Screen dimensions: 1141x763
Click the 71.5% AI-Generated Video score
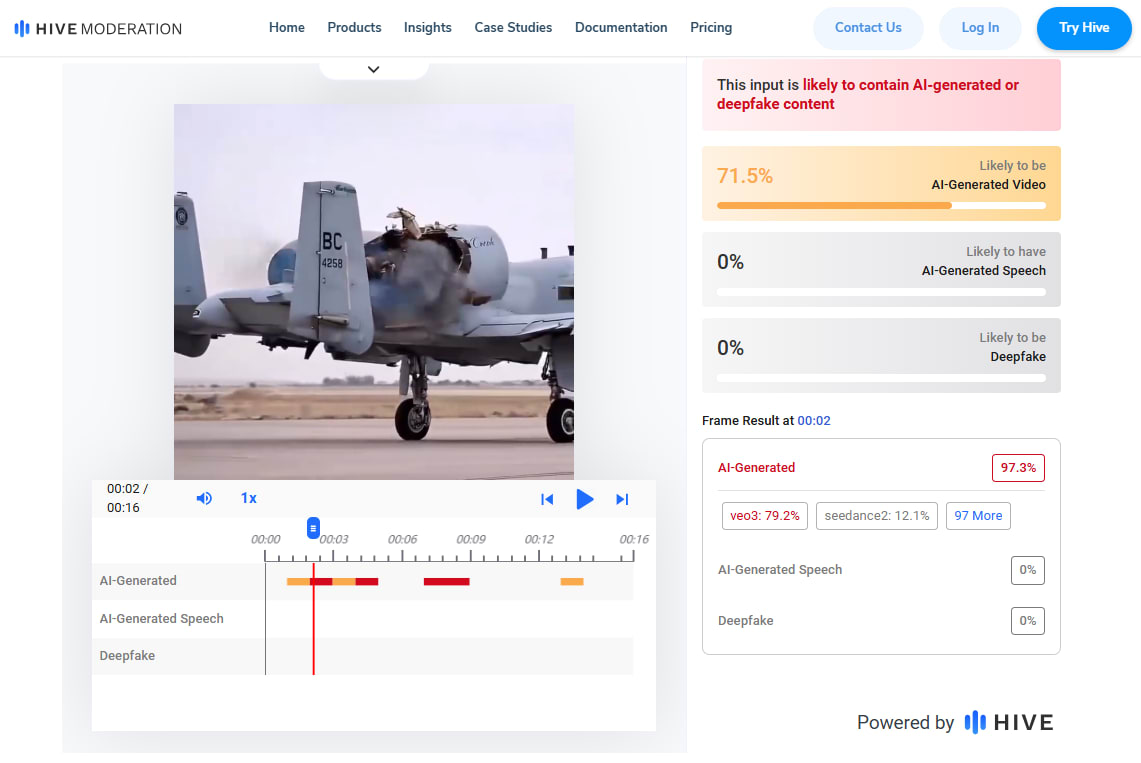pyautogui.click(x=744, y=176)
